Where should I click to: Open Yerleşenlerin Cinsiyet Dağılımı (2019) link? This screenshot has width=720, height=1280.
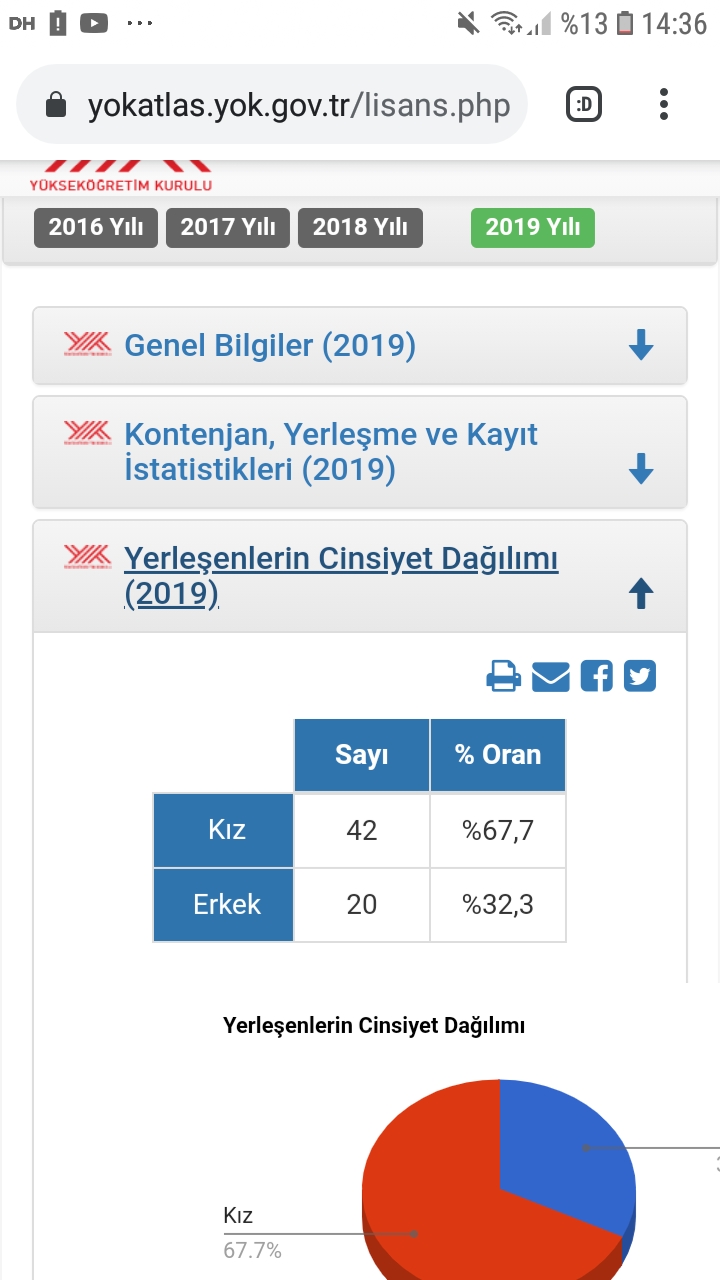coord(341,577)
